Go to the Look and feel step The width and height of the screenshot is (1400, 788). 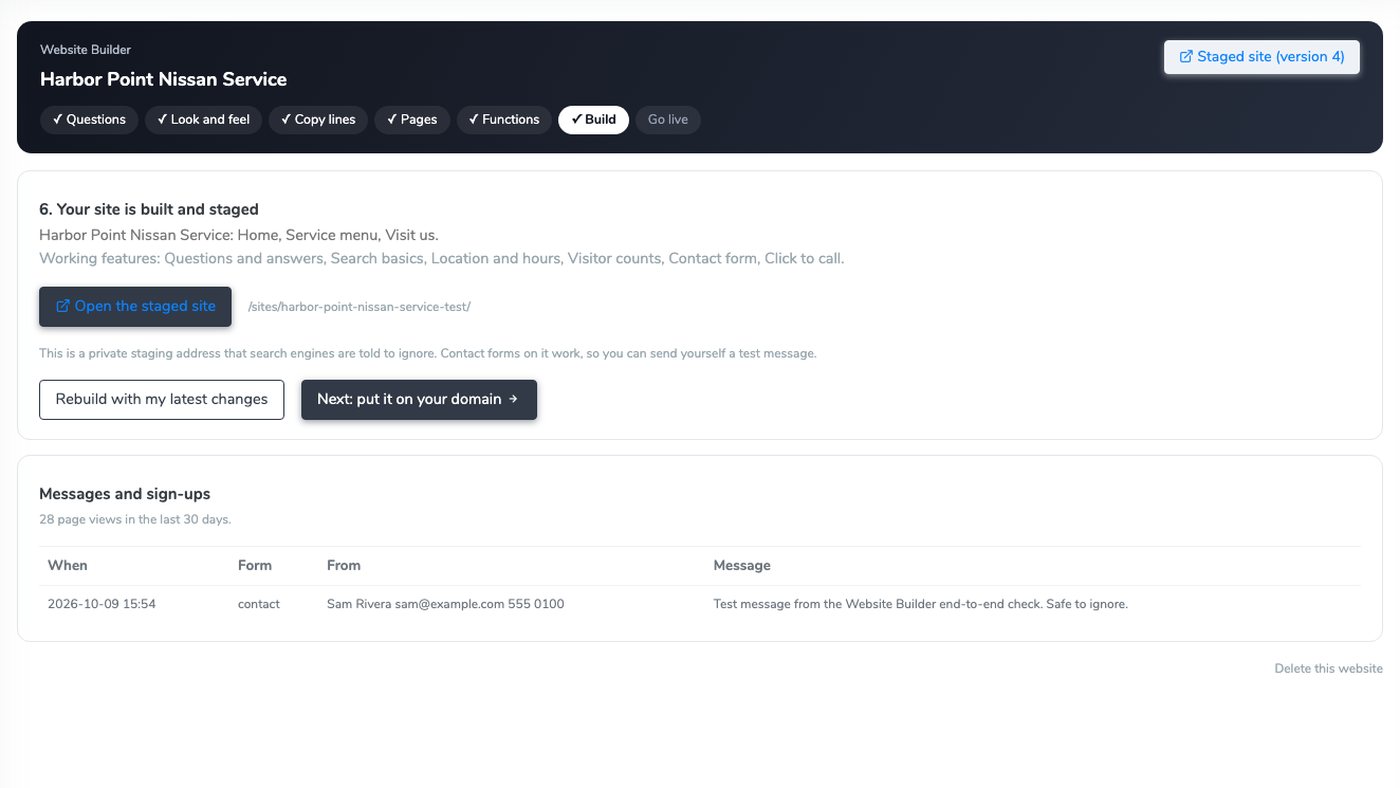(204, 120)
